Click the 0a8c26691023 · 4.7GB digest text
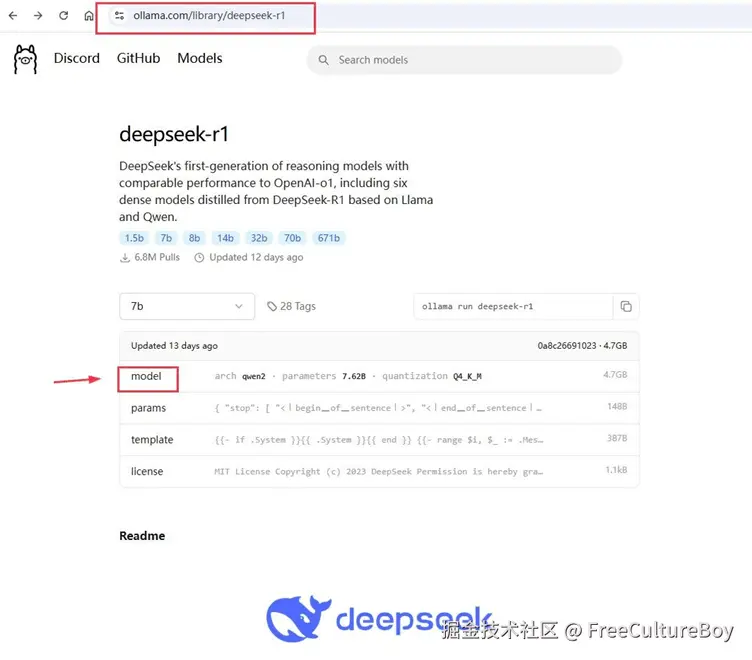Image resolution: width=752 pixels, height=660 pixels. [x=582, y=345]
